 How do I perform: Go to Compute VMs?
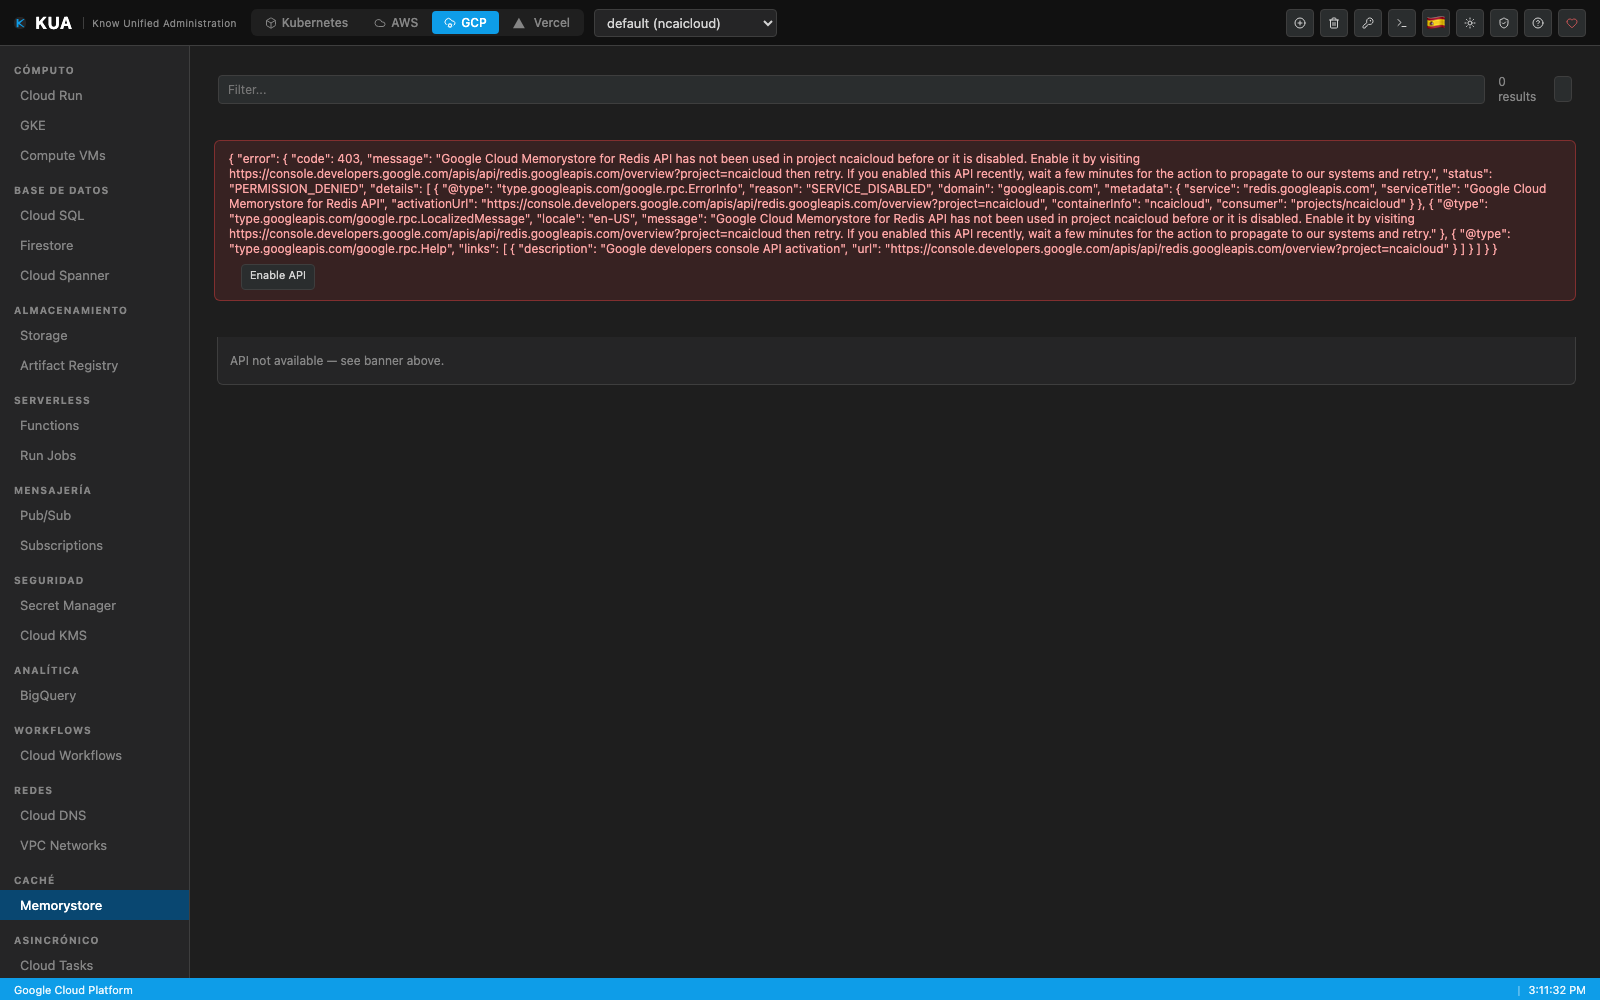95,156
